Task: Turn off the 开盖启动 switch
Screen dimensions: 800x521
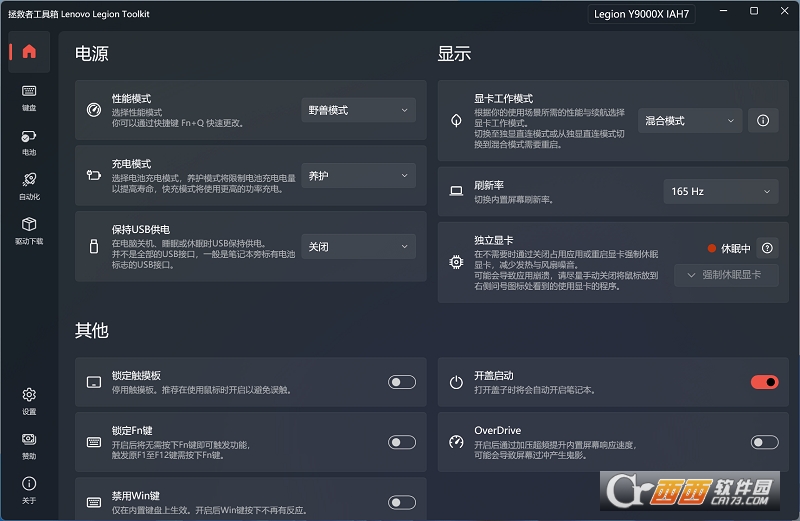Action: coord(764,382)
